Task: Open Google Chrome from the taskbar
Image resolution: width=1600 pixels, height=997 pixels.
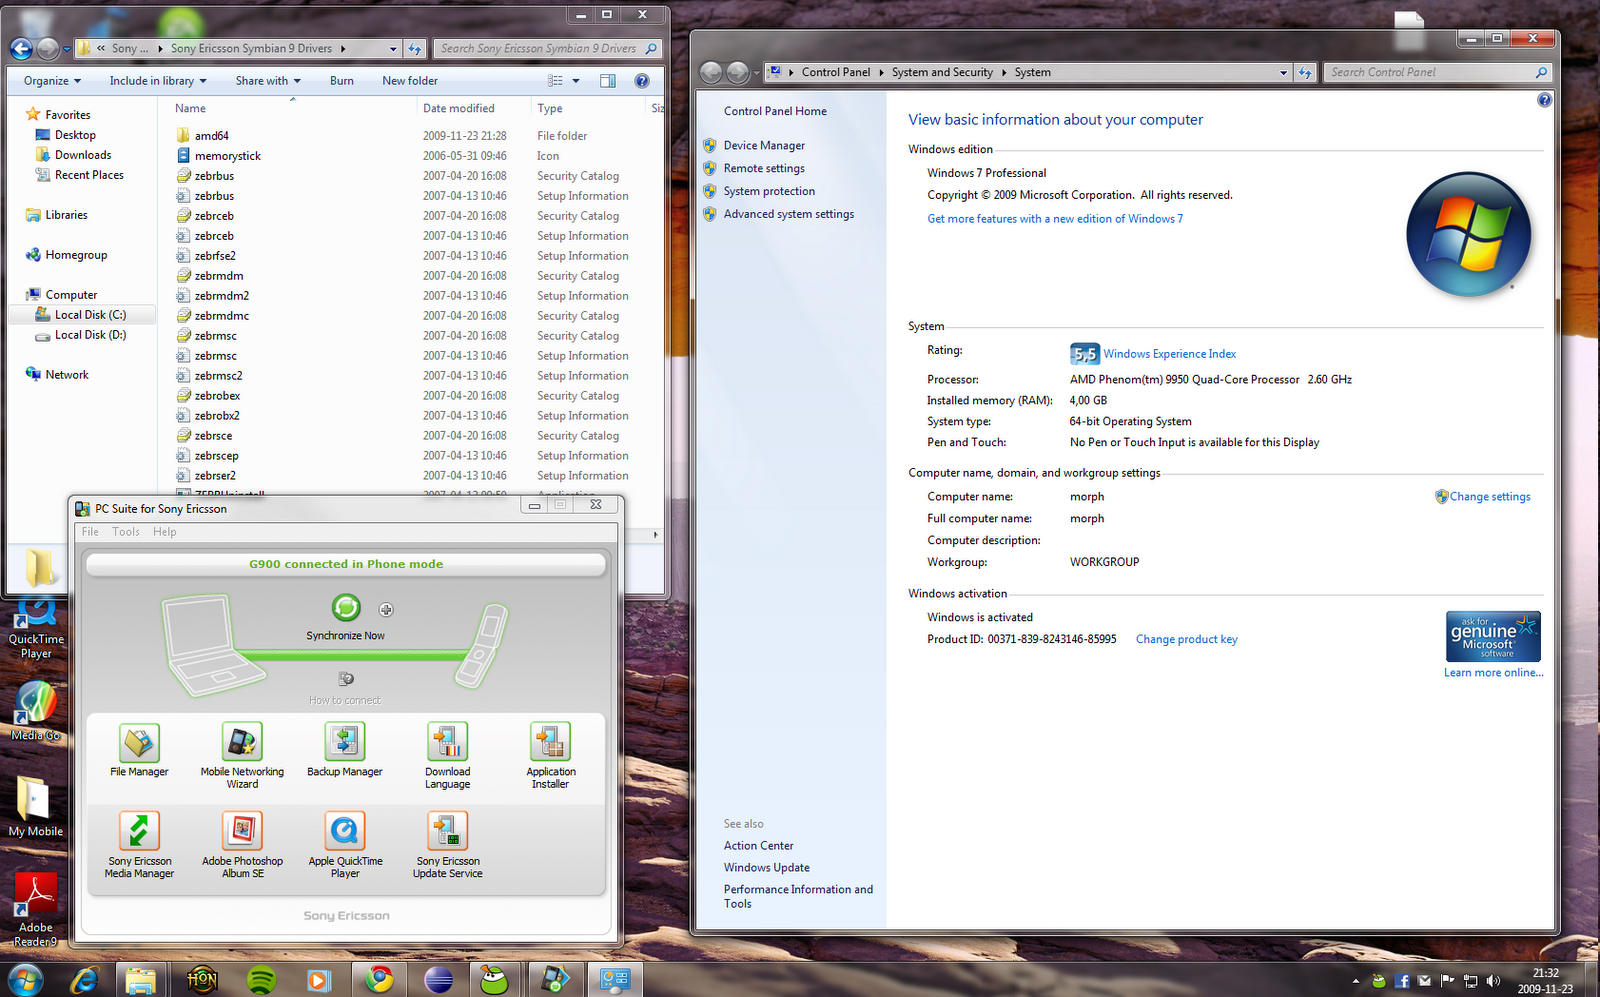Action: 378,980
